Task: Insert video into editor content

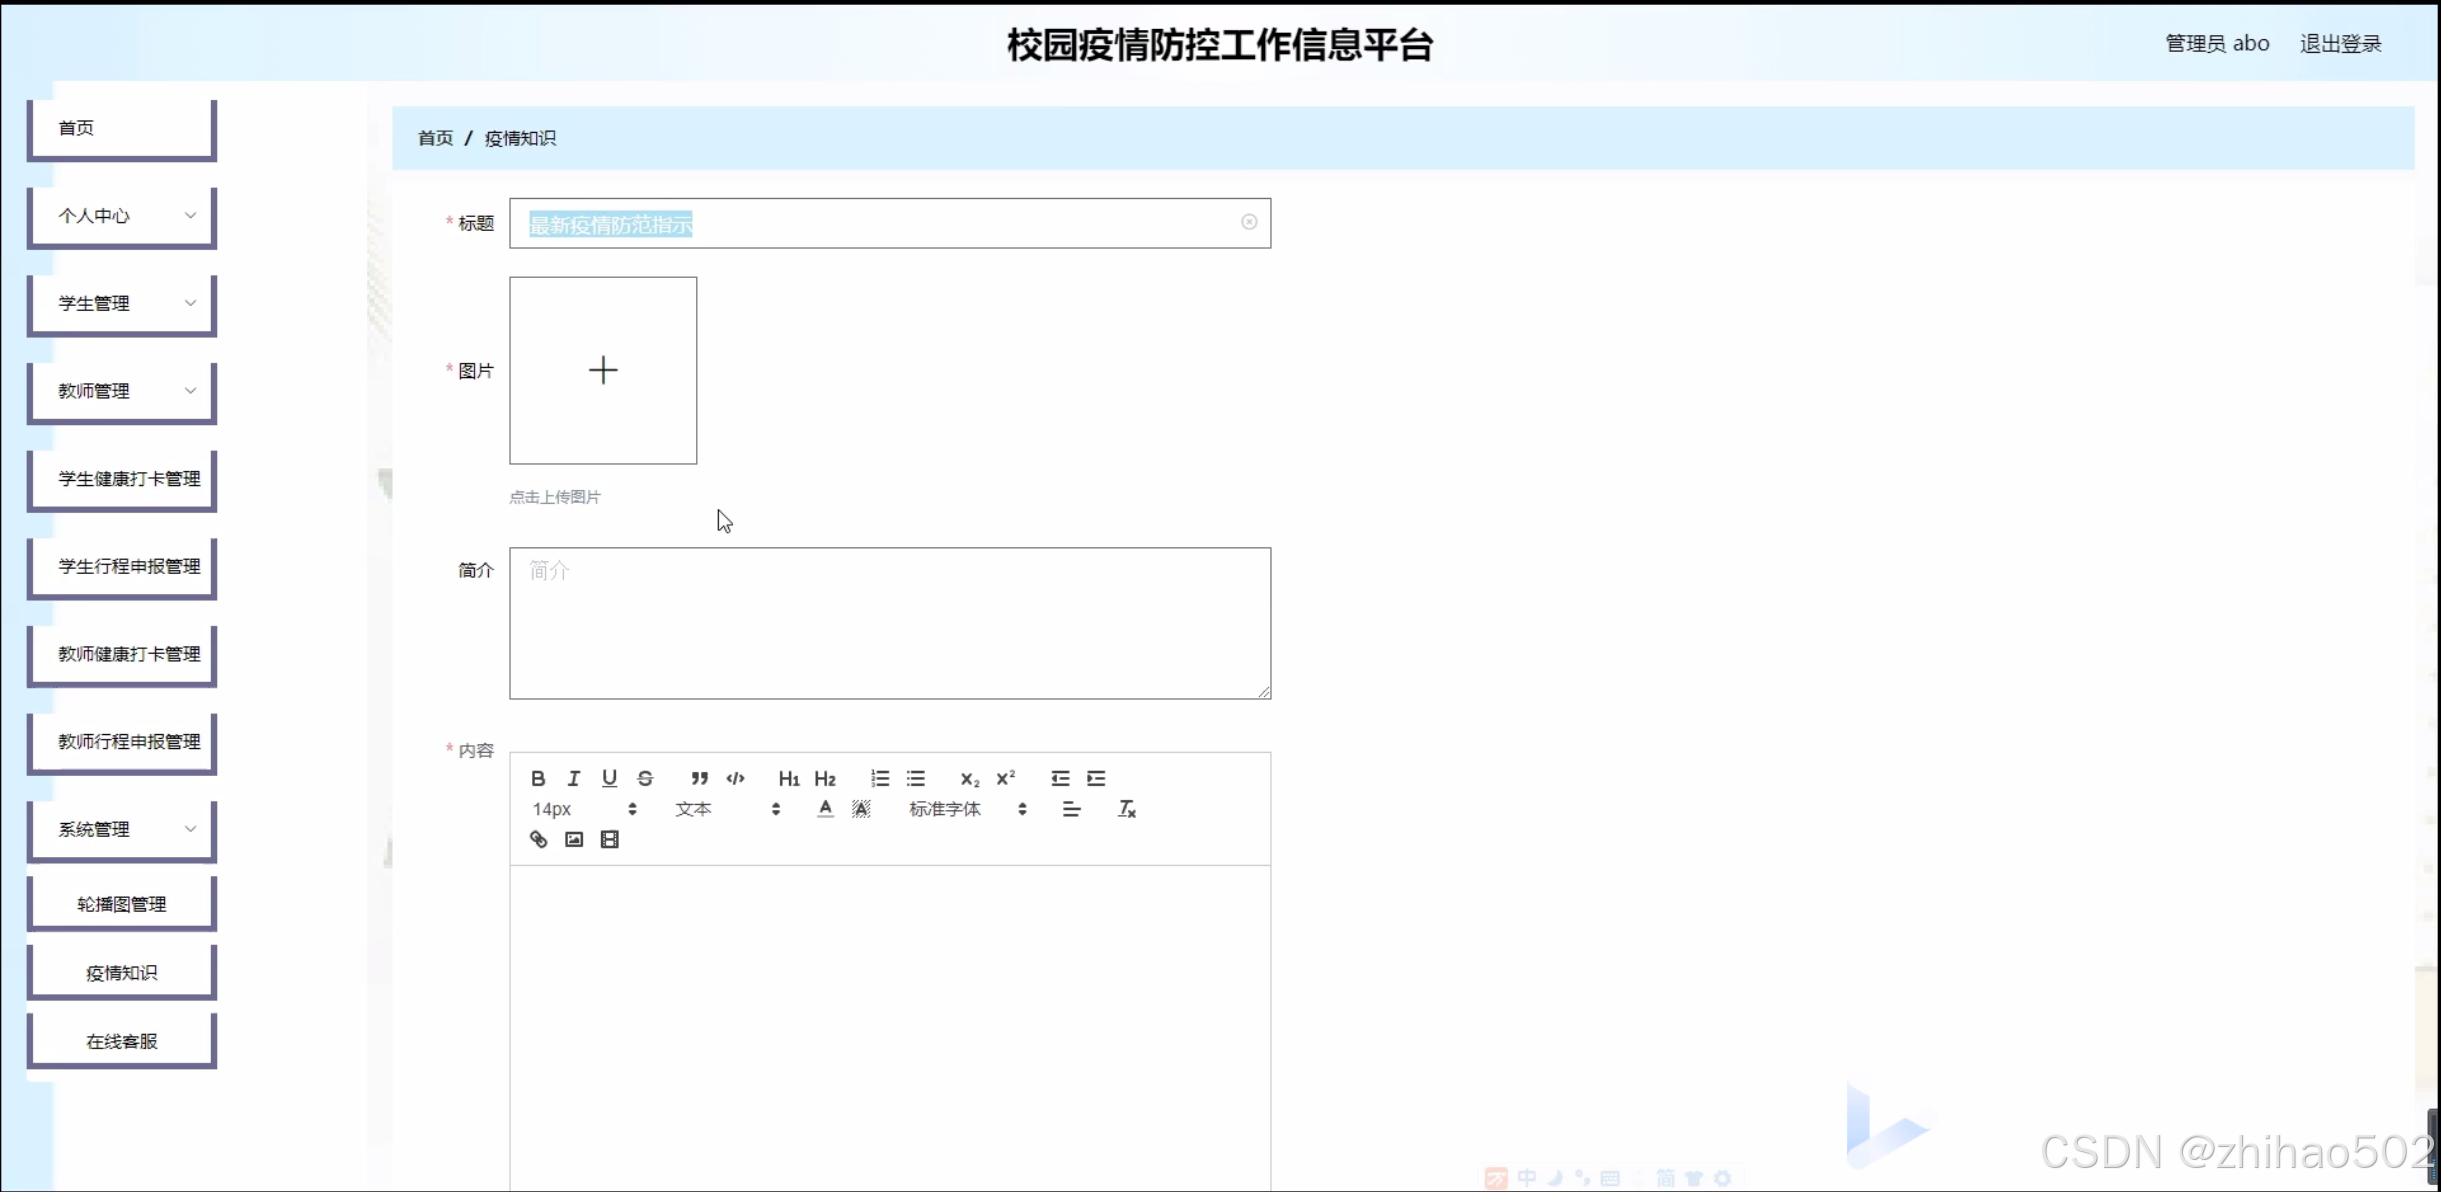Action: coord(610,839)
